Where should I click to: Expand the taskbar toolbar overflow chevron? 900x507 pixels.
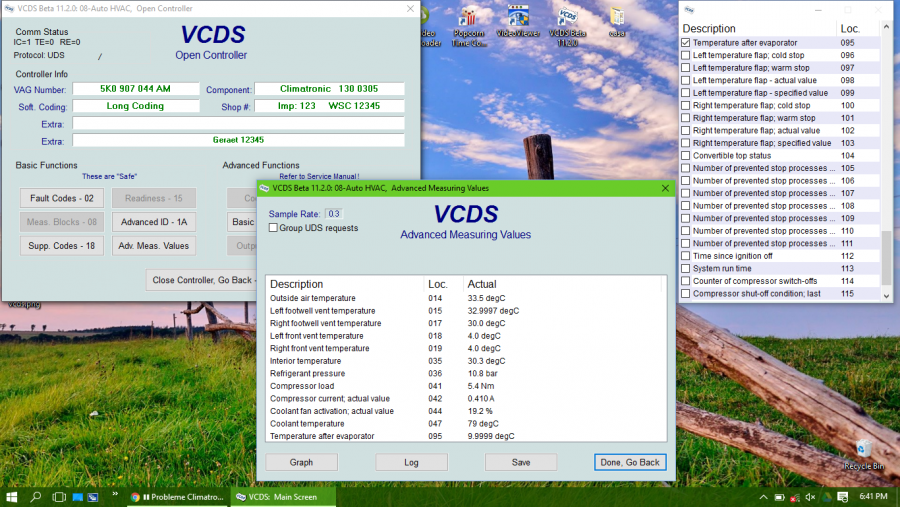(x=115, y=494)
